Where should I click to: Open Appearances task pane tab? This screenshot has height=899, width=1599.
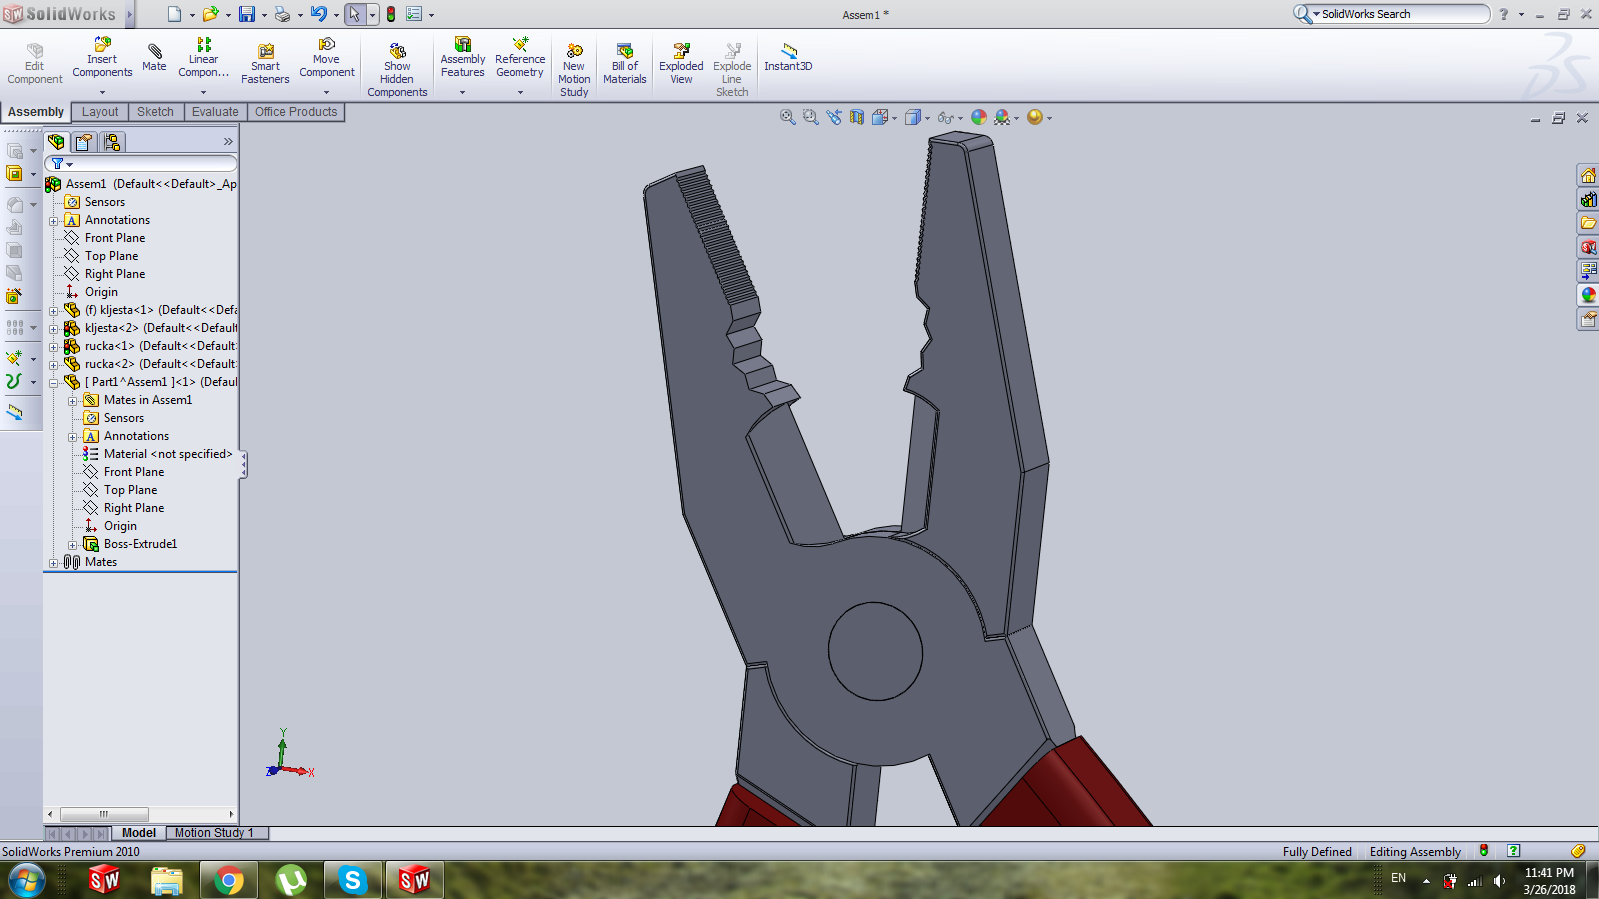pos(1588,295)
